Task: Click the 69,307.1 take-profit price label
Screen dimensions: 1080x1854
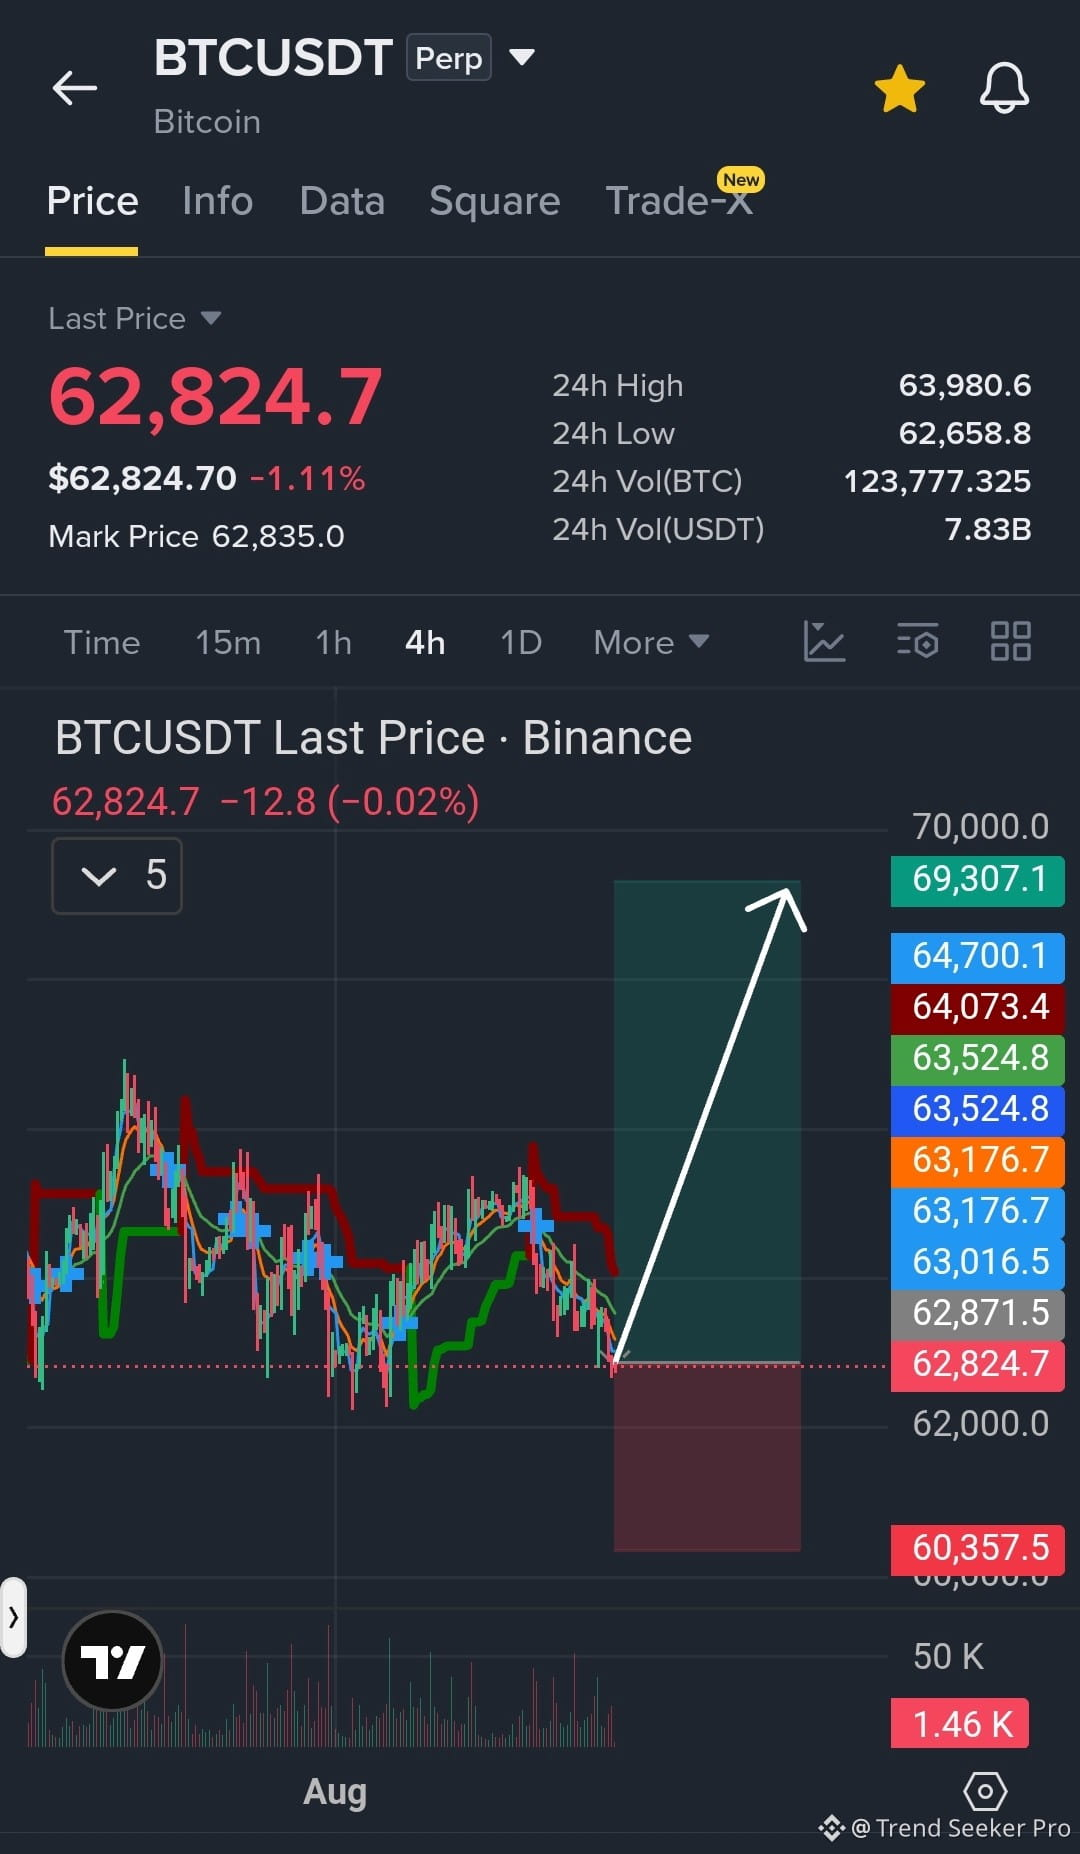Action: (978, 880)
